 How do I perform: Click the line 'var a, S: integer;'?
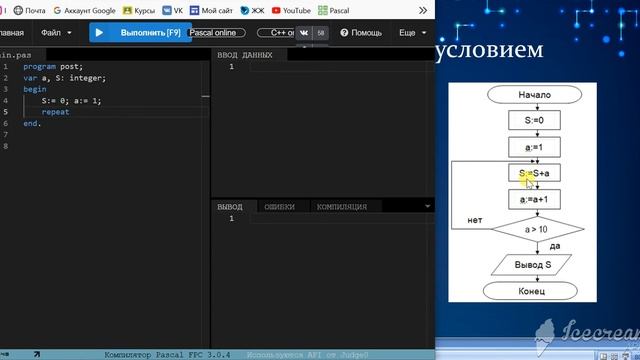click(x=64, y=78)
